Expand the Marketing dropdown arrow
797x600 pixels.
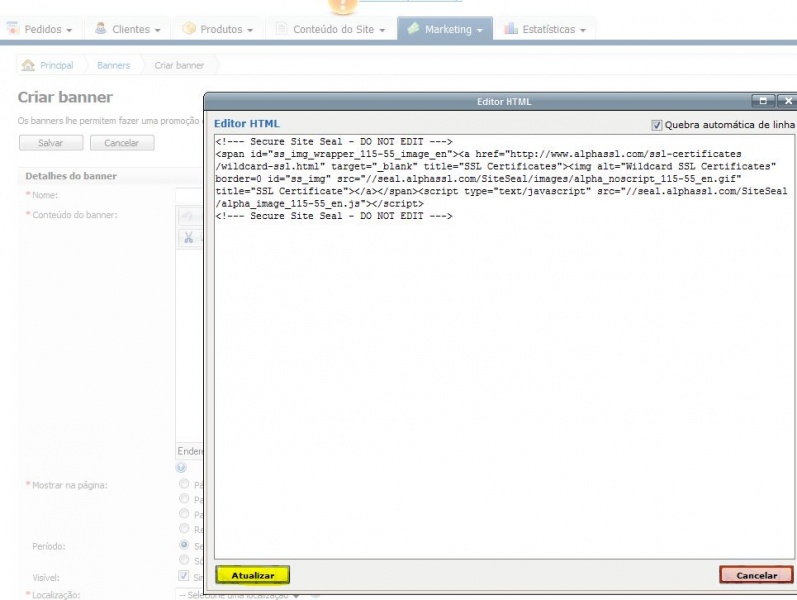tap(479, 31)
